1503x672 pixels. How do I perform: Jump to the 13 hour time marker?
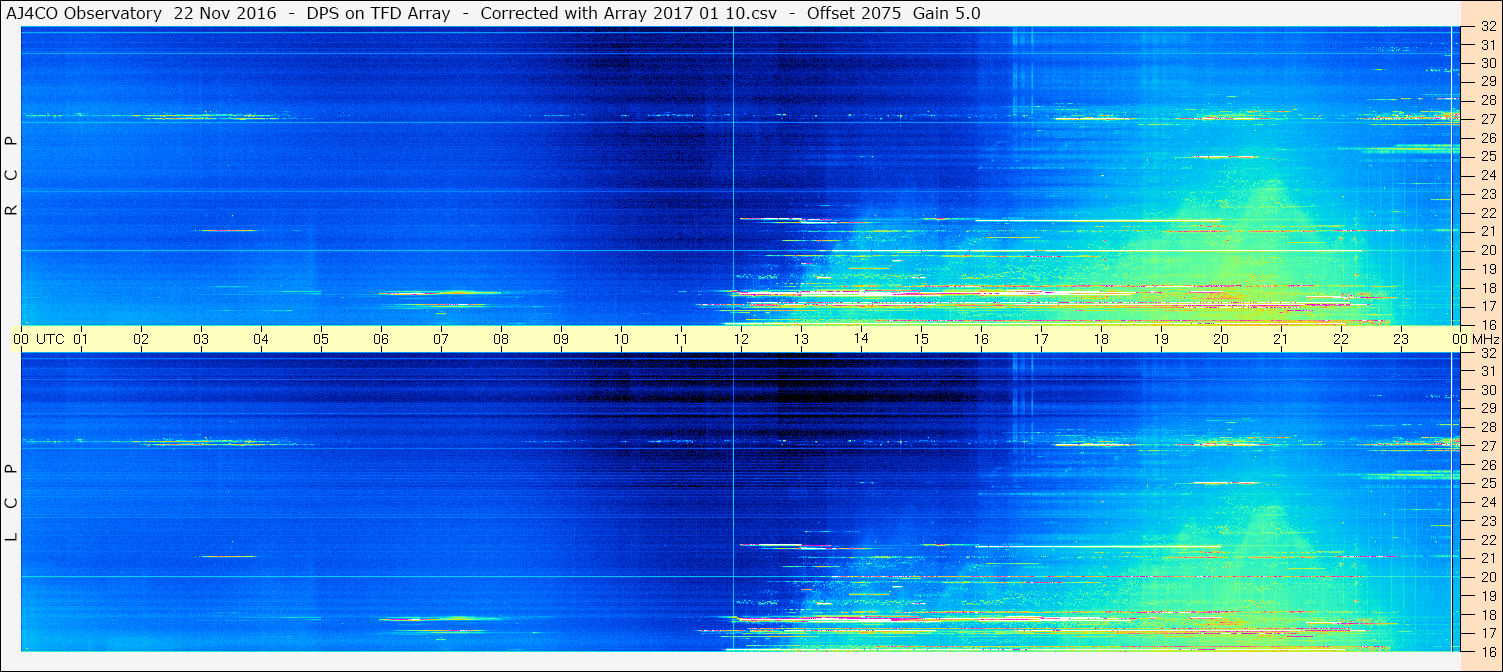coord(801,339)
